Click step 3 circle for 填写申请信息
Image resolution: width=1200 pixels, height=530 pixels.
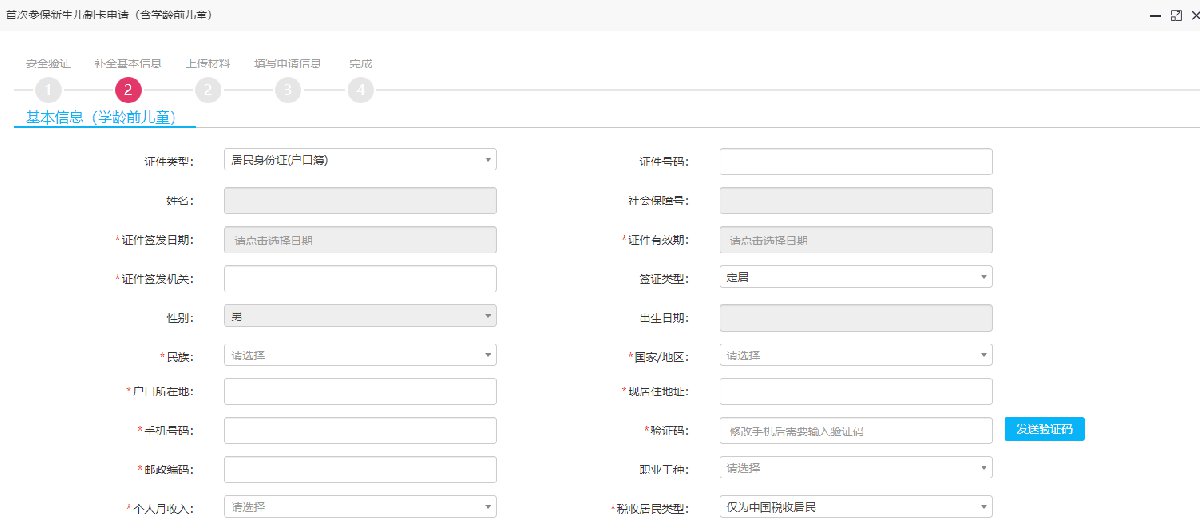[287, 90]
